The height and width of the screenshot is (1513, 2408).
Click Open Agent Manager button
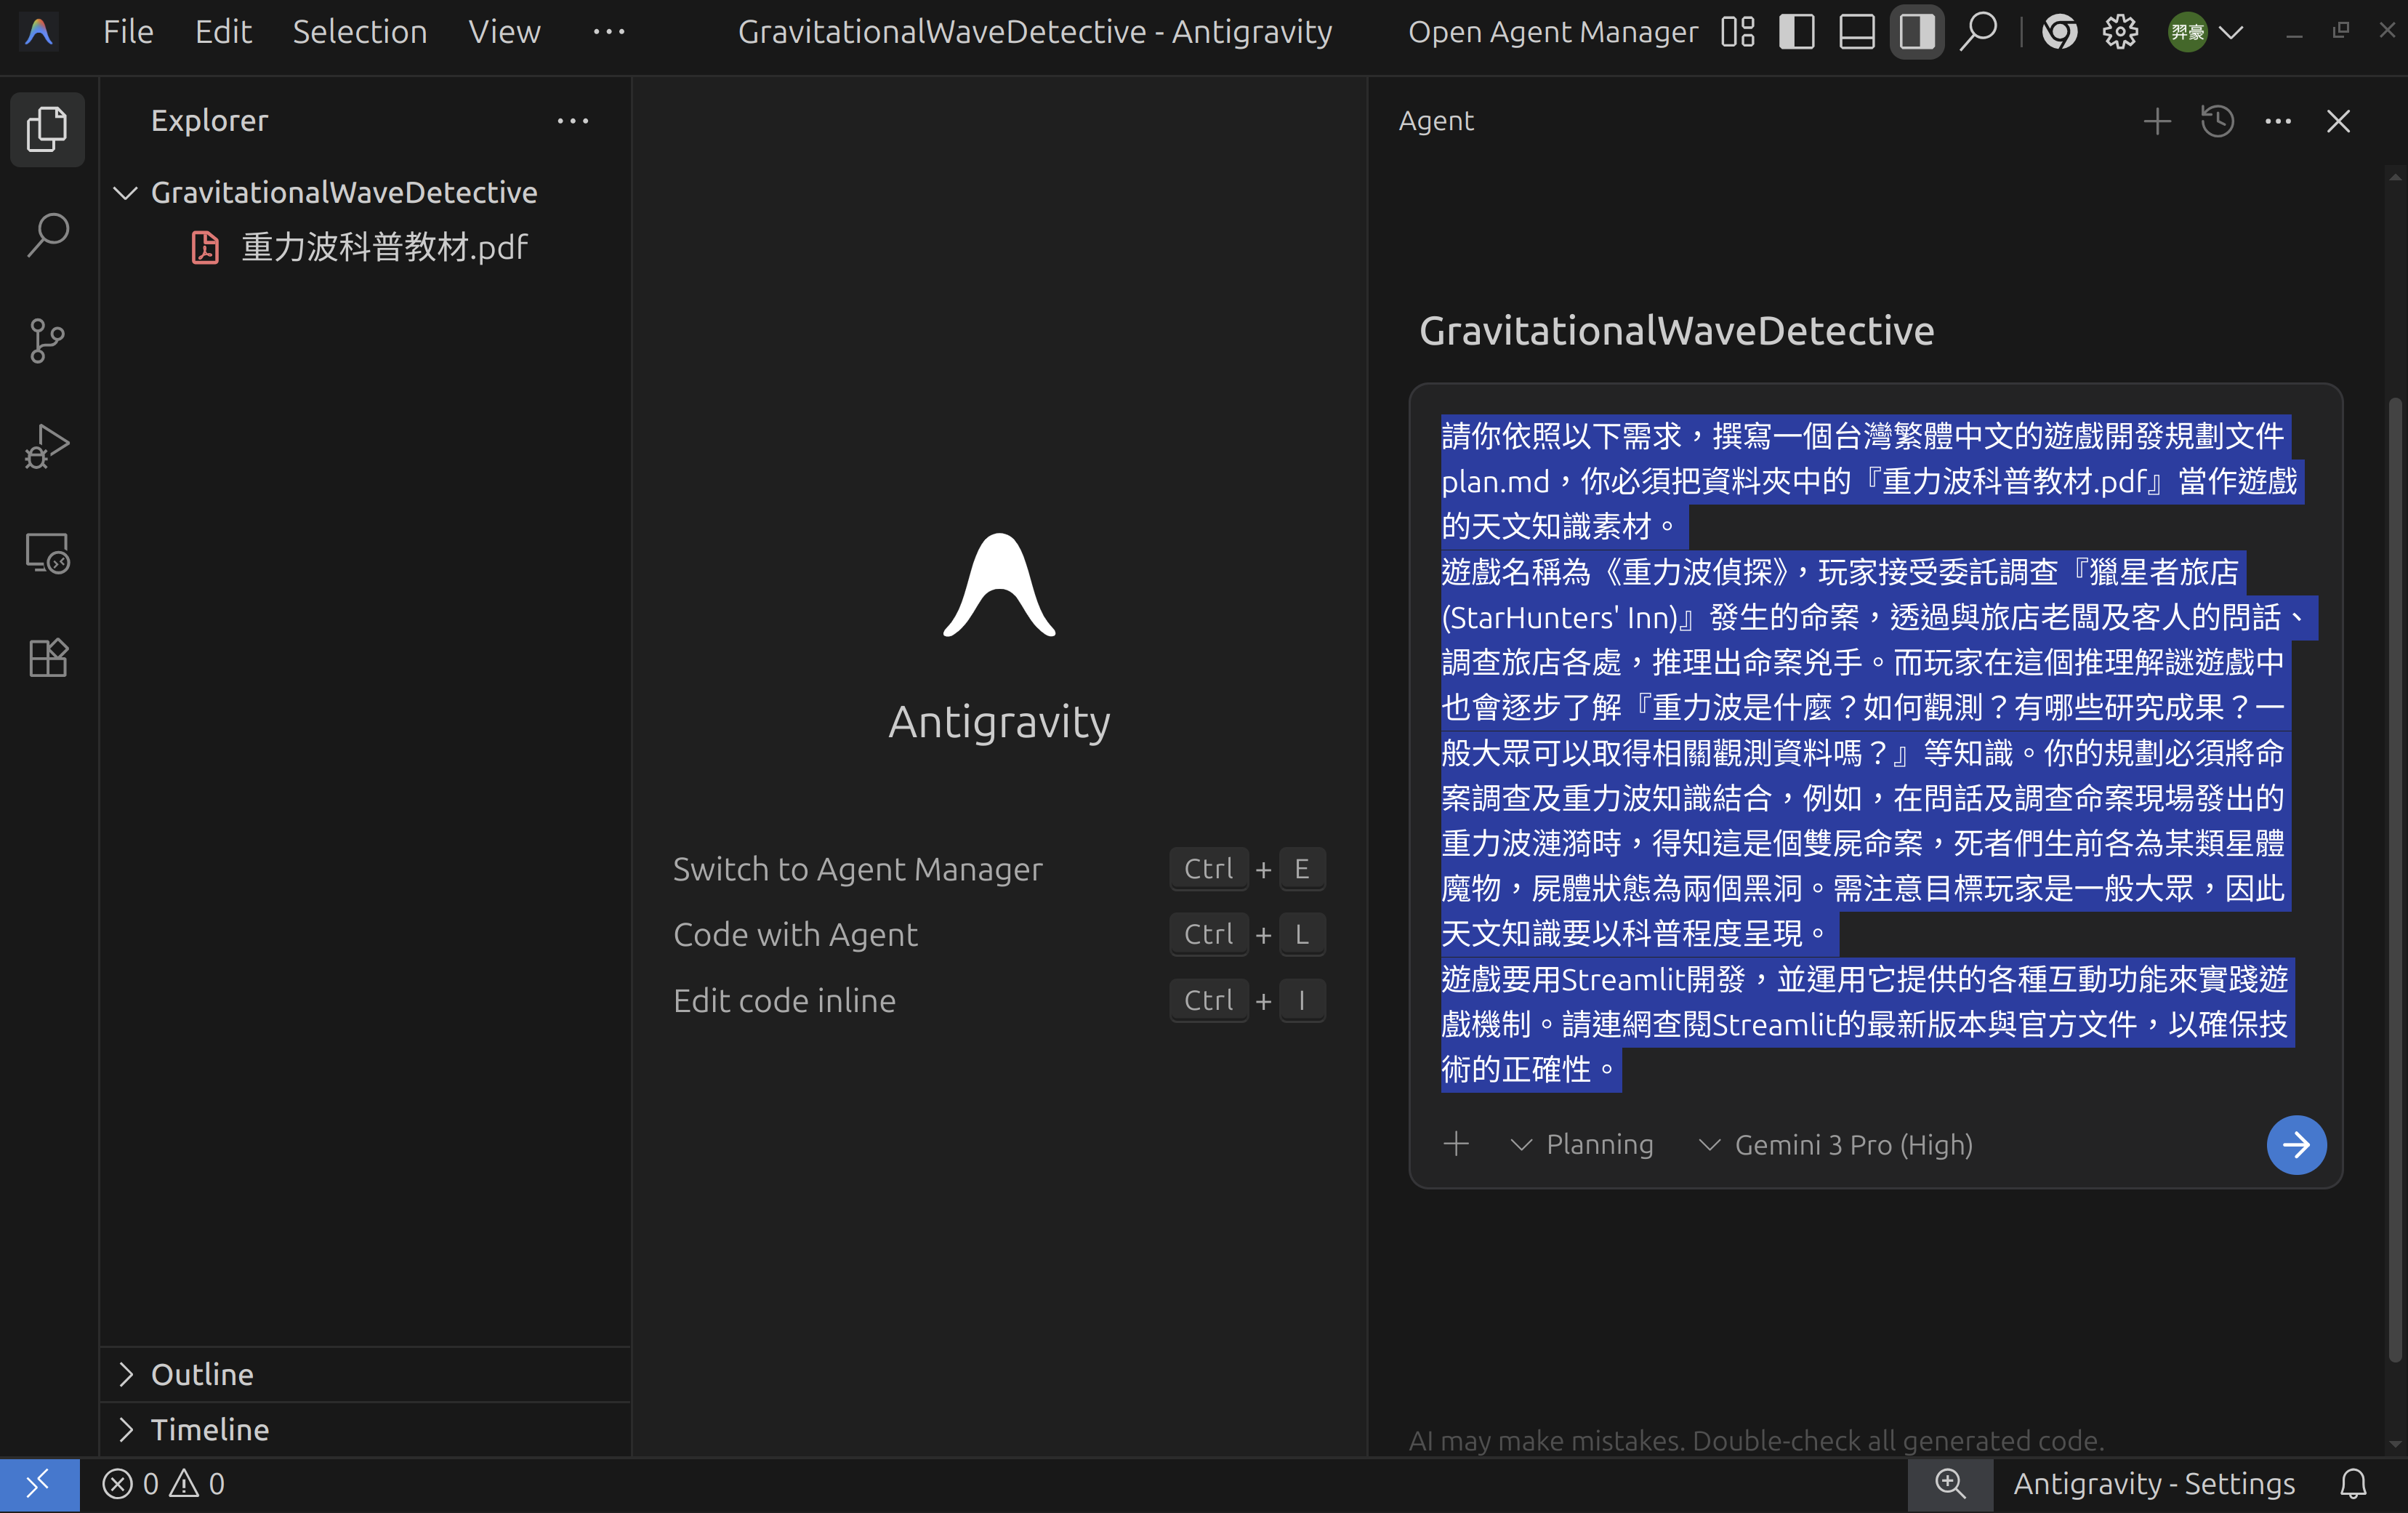[x=1552, y=32]
